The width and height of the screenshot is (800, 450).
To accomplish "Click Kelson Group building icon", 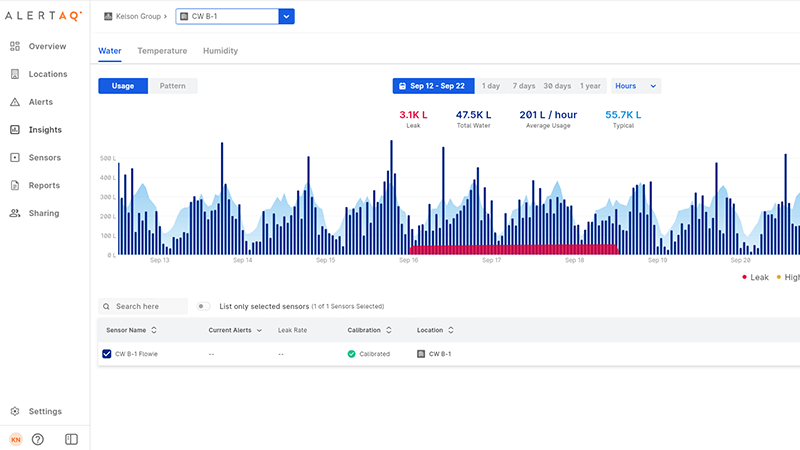I will tap(108, 16).
